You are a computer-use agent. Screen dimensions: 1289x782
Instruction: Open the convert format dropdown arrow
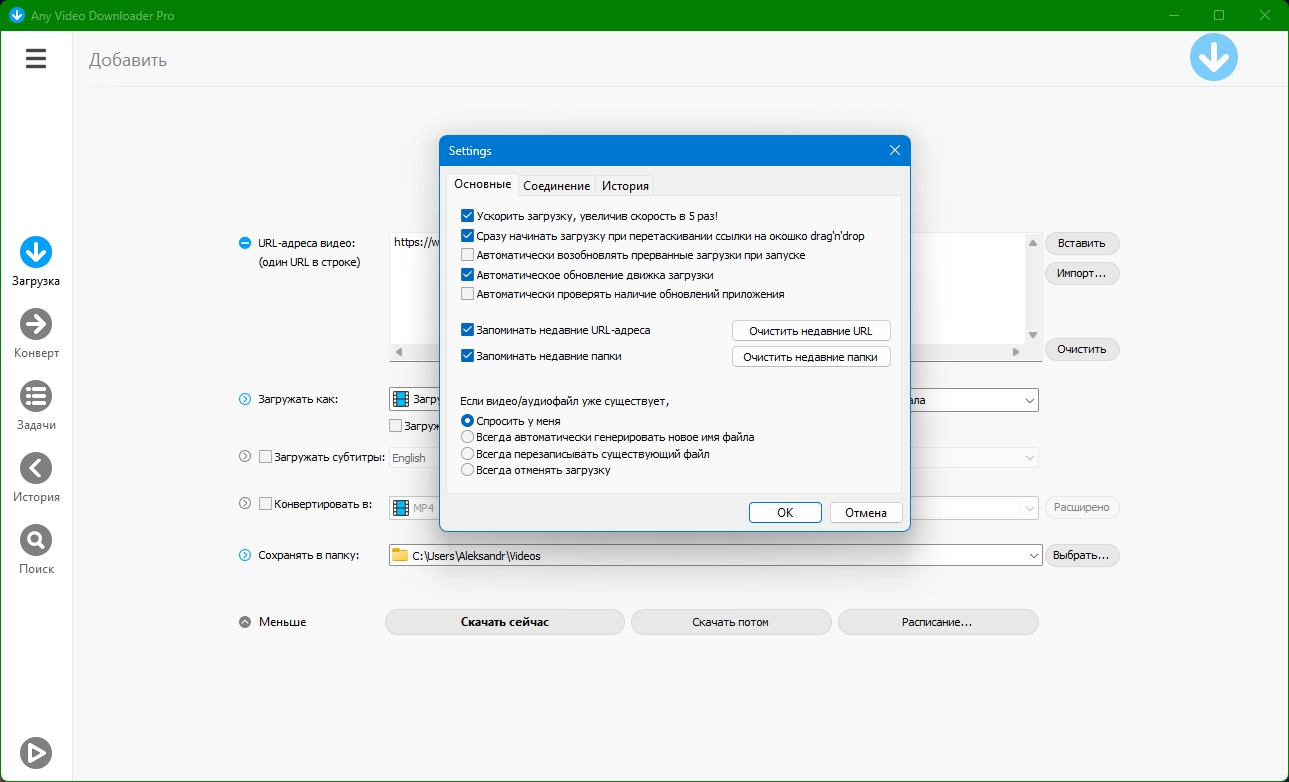(1030, 508)
